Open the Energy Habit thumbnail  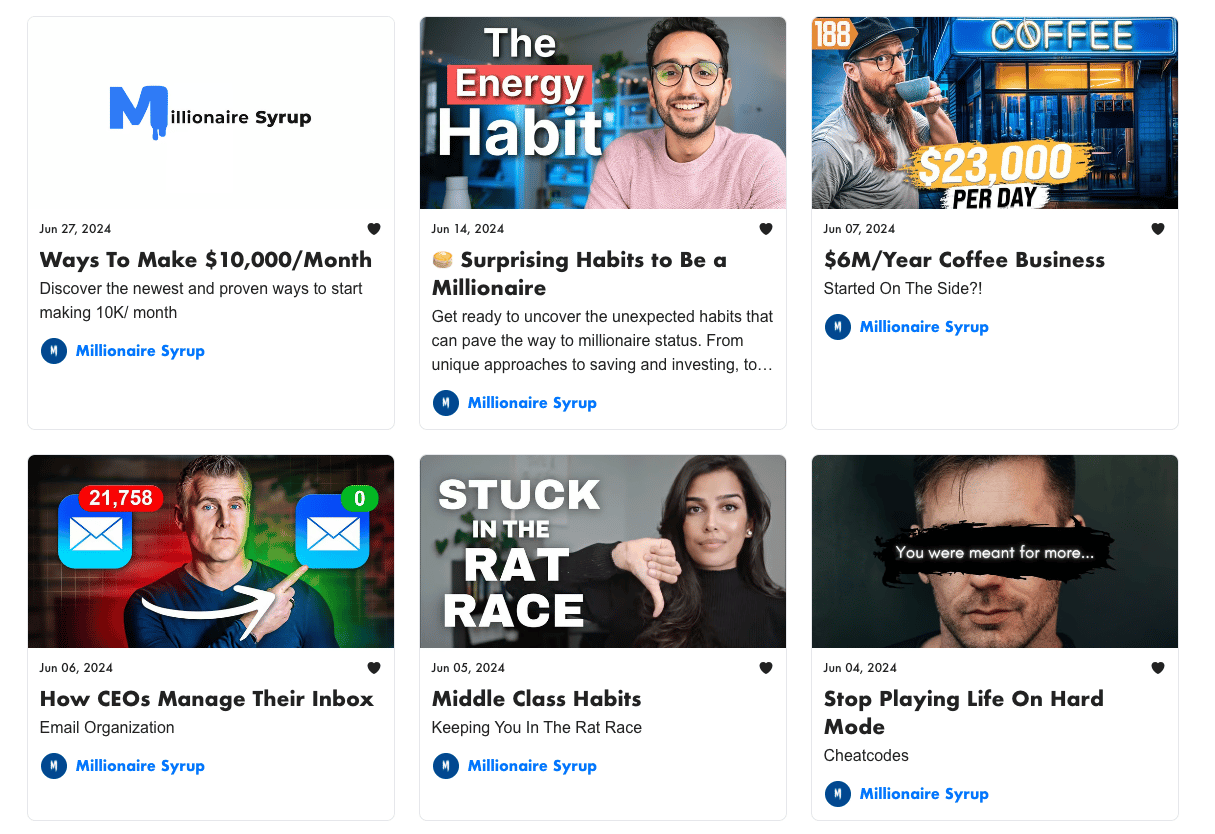603,113
